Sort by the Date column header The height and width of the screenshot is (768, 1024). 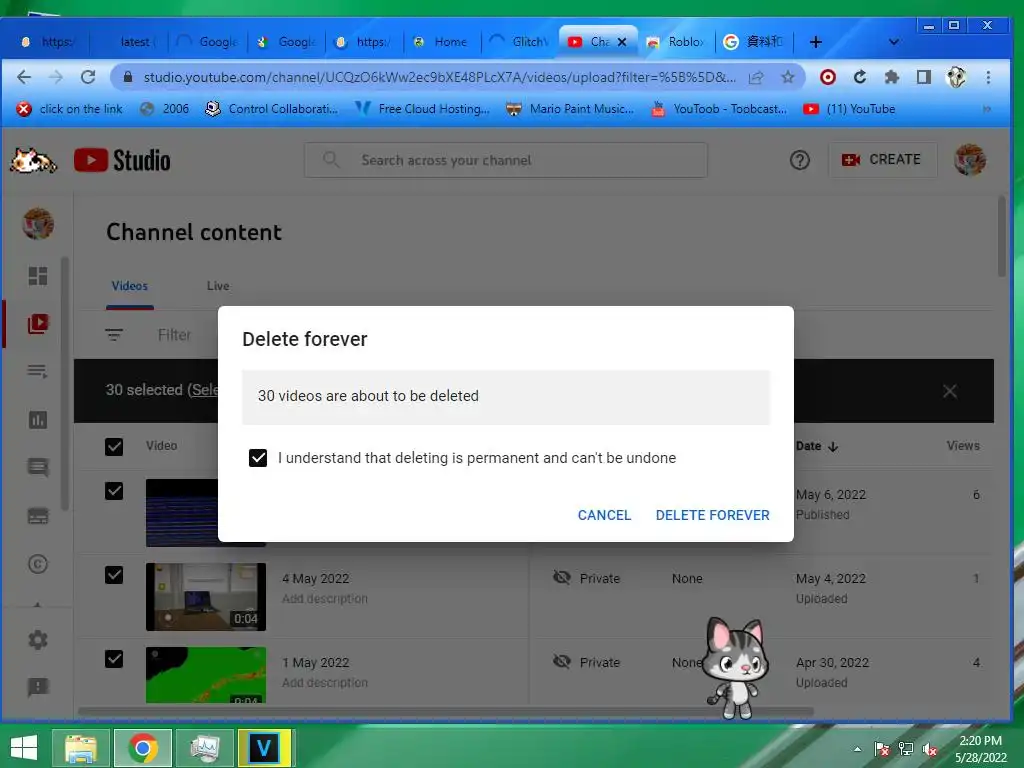tap(816, 446)
